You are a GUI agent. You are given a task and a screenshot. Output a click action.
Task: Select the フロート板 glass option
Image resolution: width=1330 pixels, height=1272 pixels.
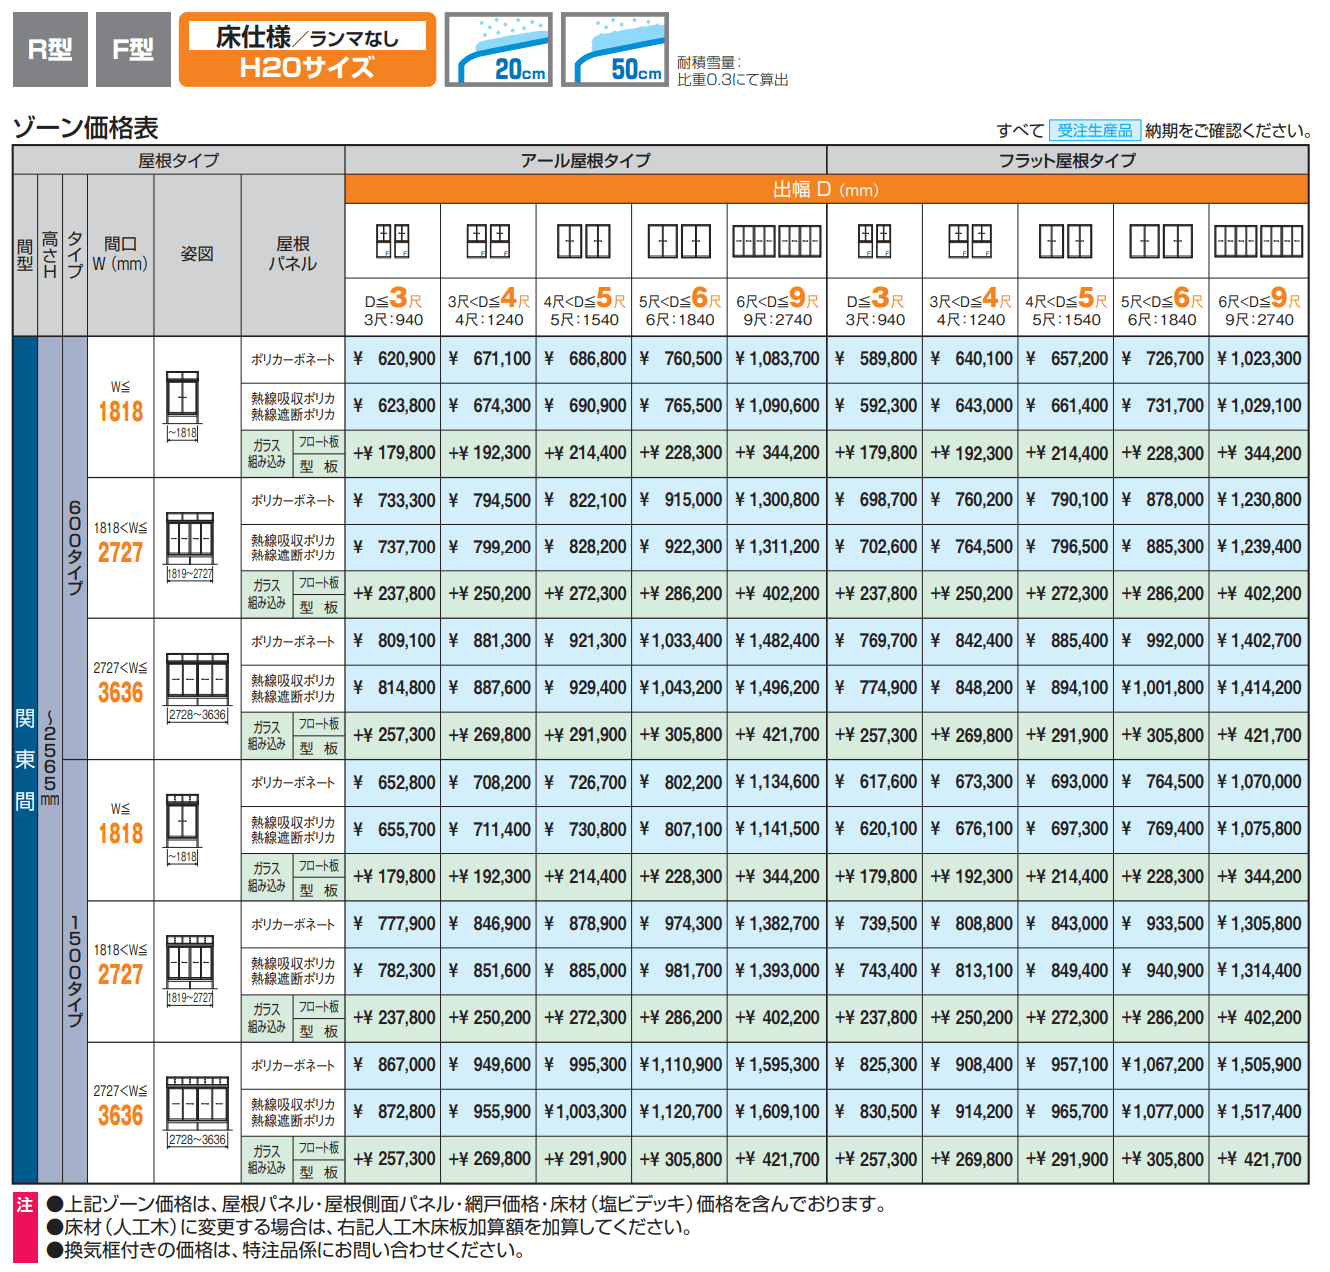tap(318, 443)
